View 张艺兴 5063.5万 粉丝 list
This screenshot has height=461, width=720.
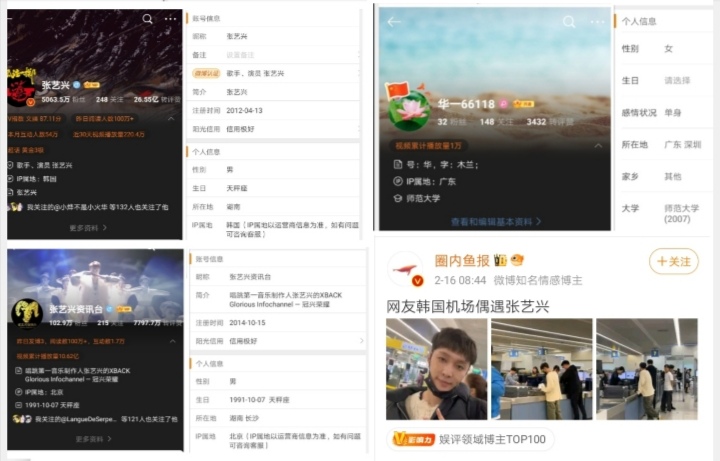[63, 99]
